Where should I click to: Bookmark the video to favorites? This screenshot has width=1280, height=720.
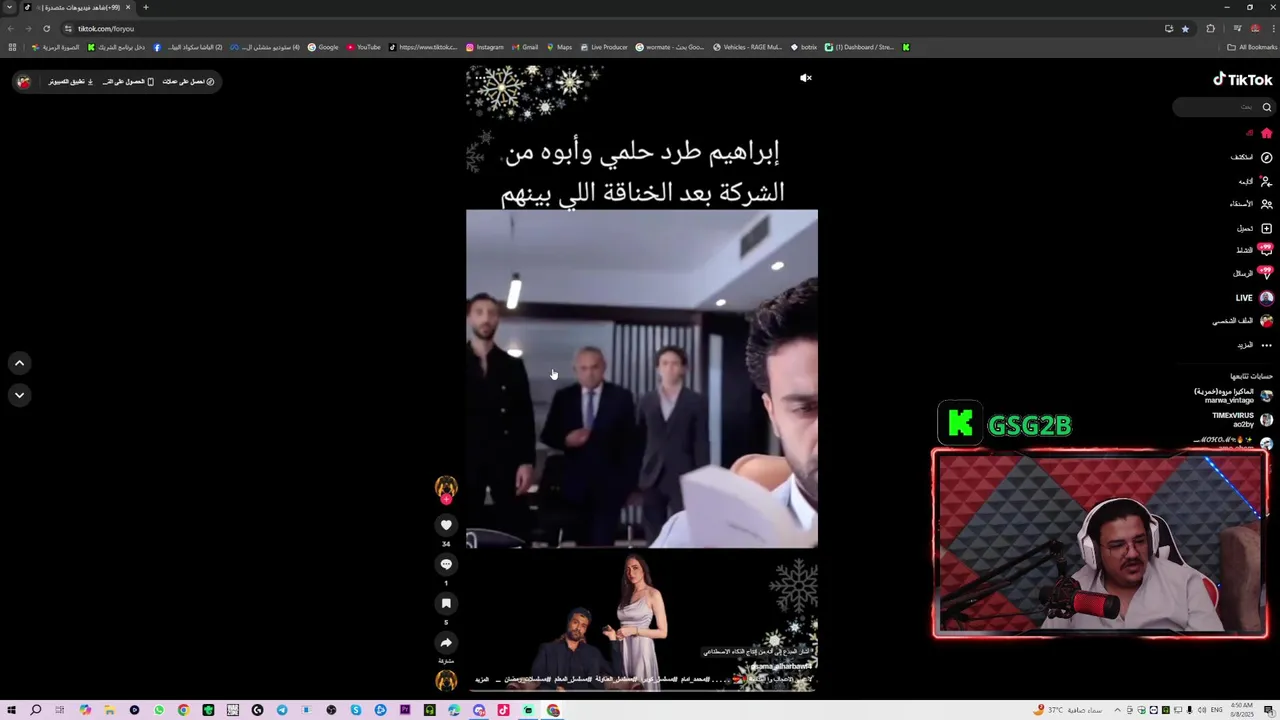(x=446, y=603)
